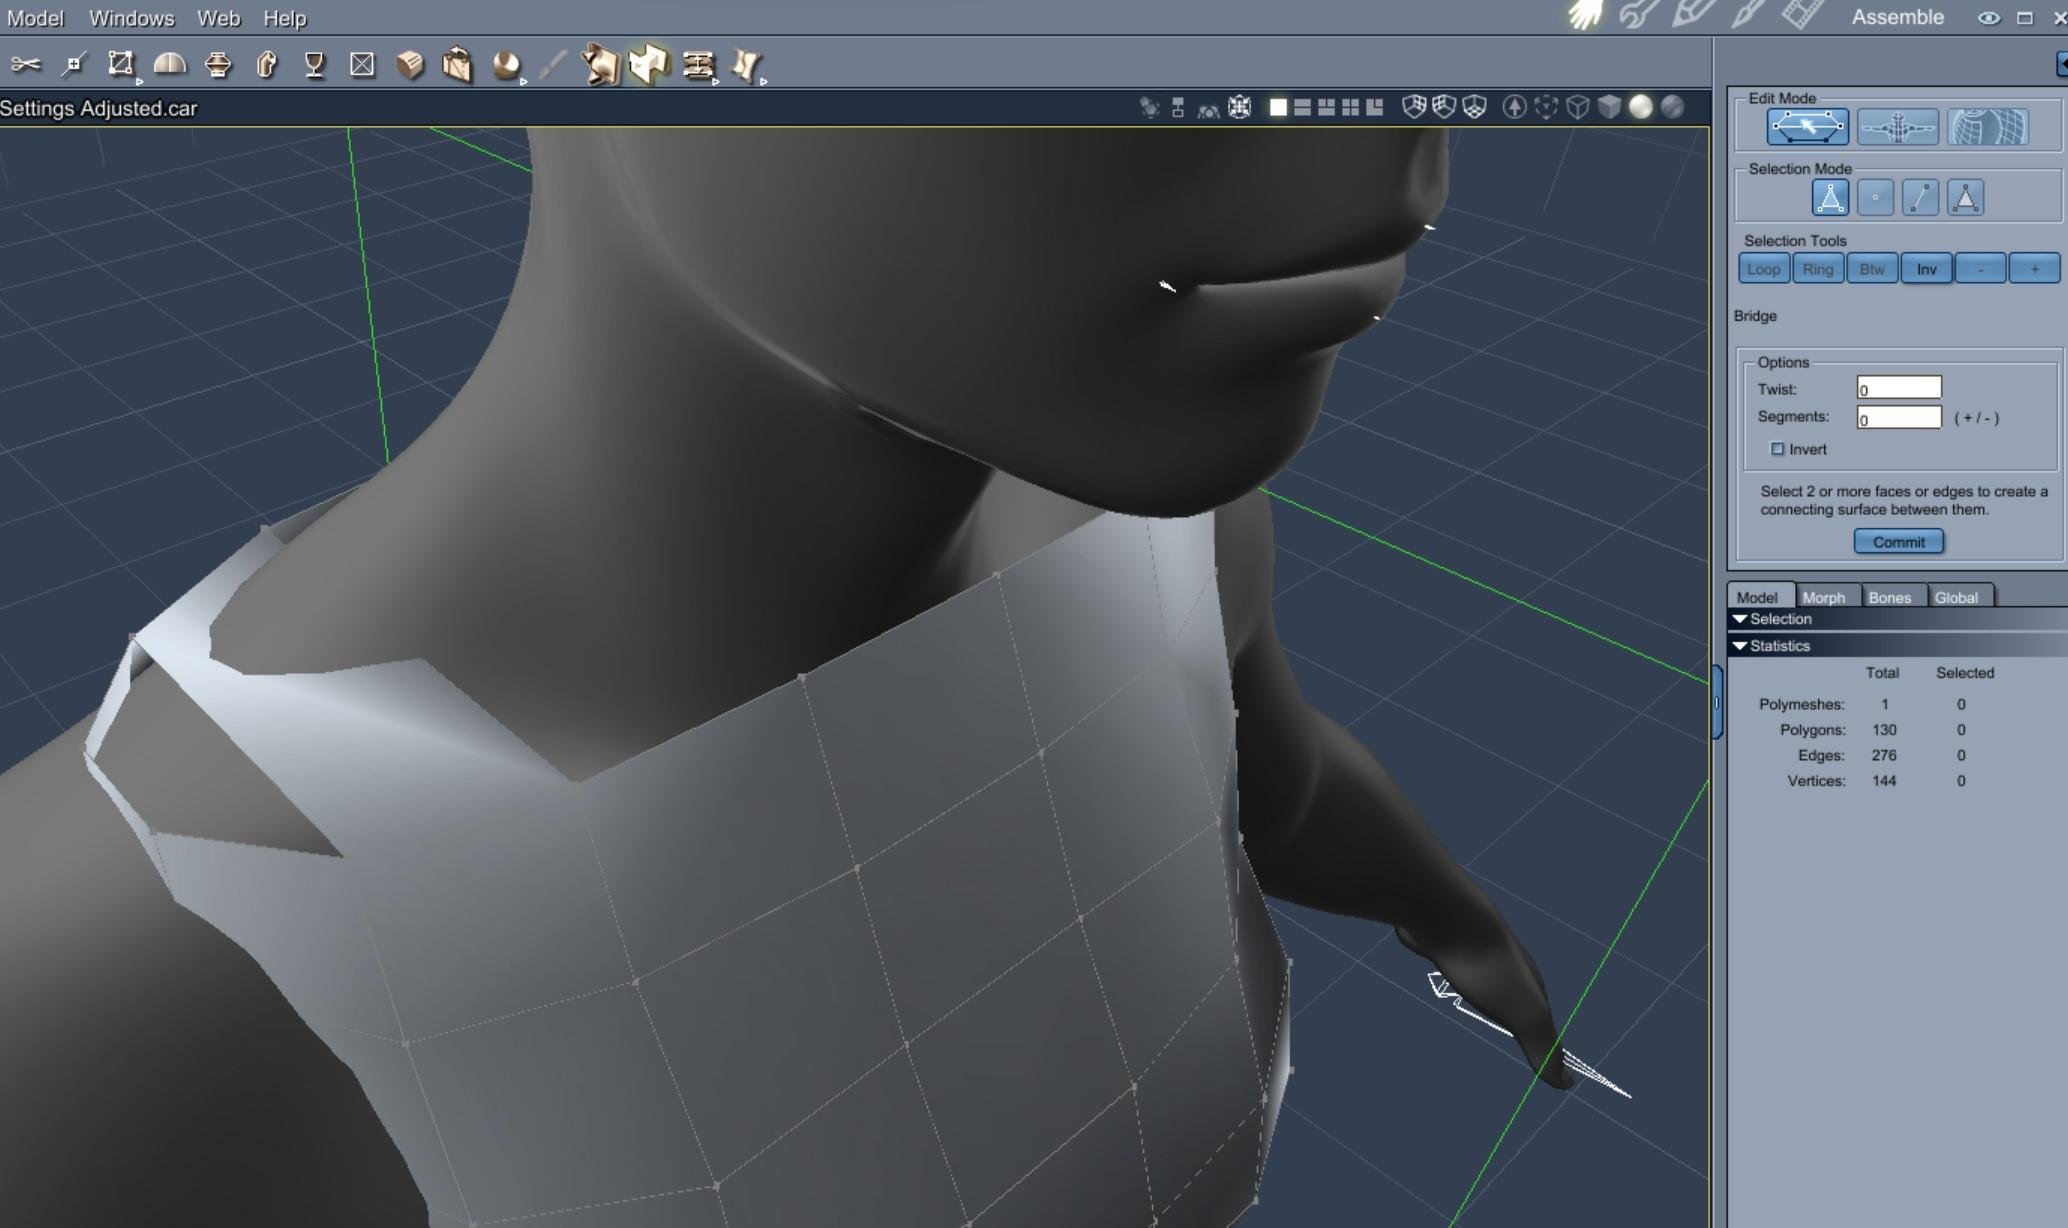Collapse the Selection section
This screenshot has width=2068, height=1228.
(x=1740, y=619)
